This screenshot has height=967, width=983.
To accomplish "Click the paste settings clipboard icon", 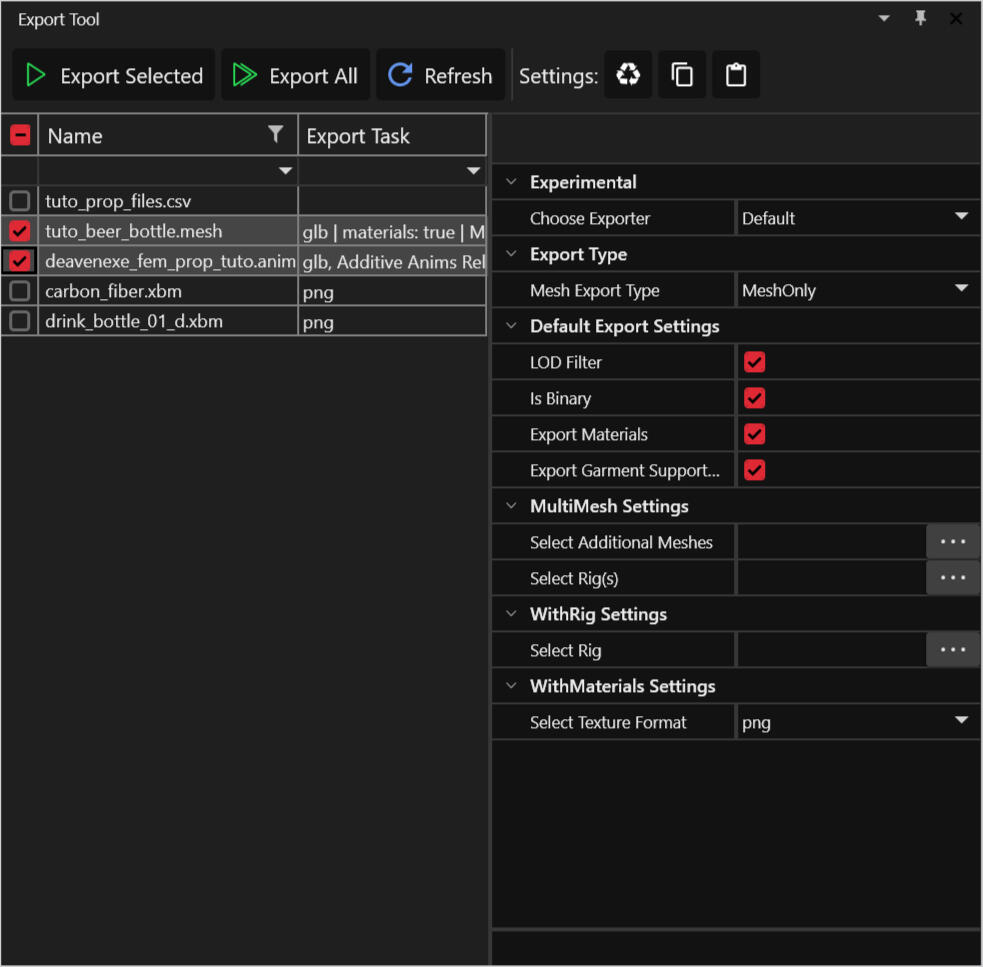I will click(736, 75).
